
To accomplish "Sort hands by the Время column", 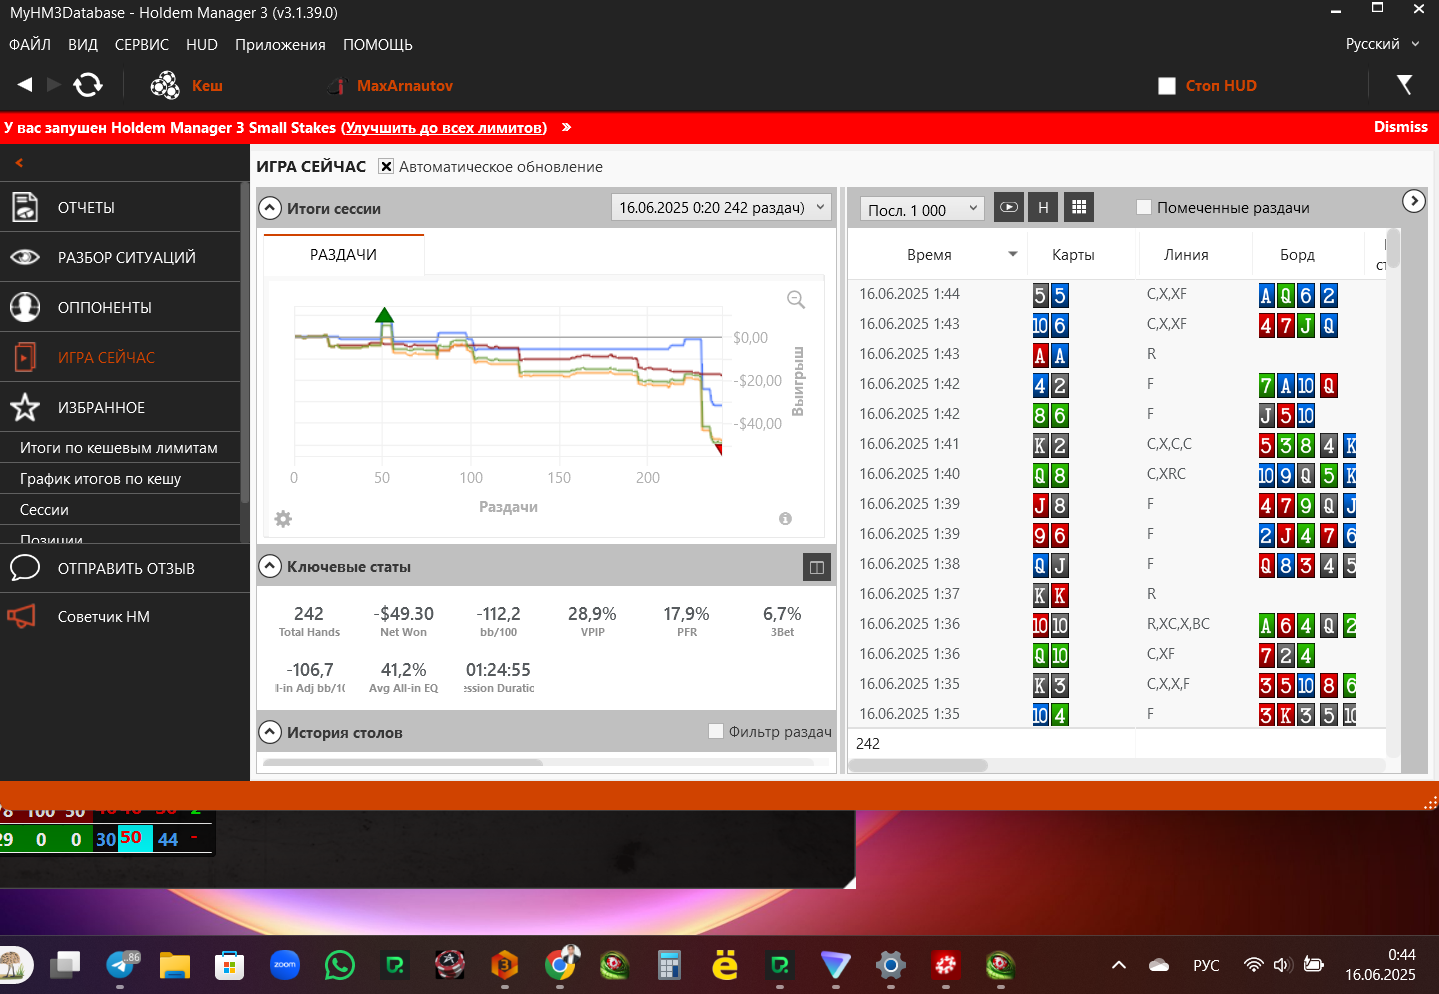I will pyautogui.click(x=929, y=255).
